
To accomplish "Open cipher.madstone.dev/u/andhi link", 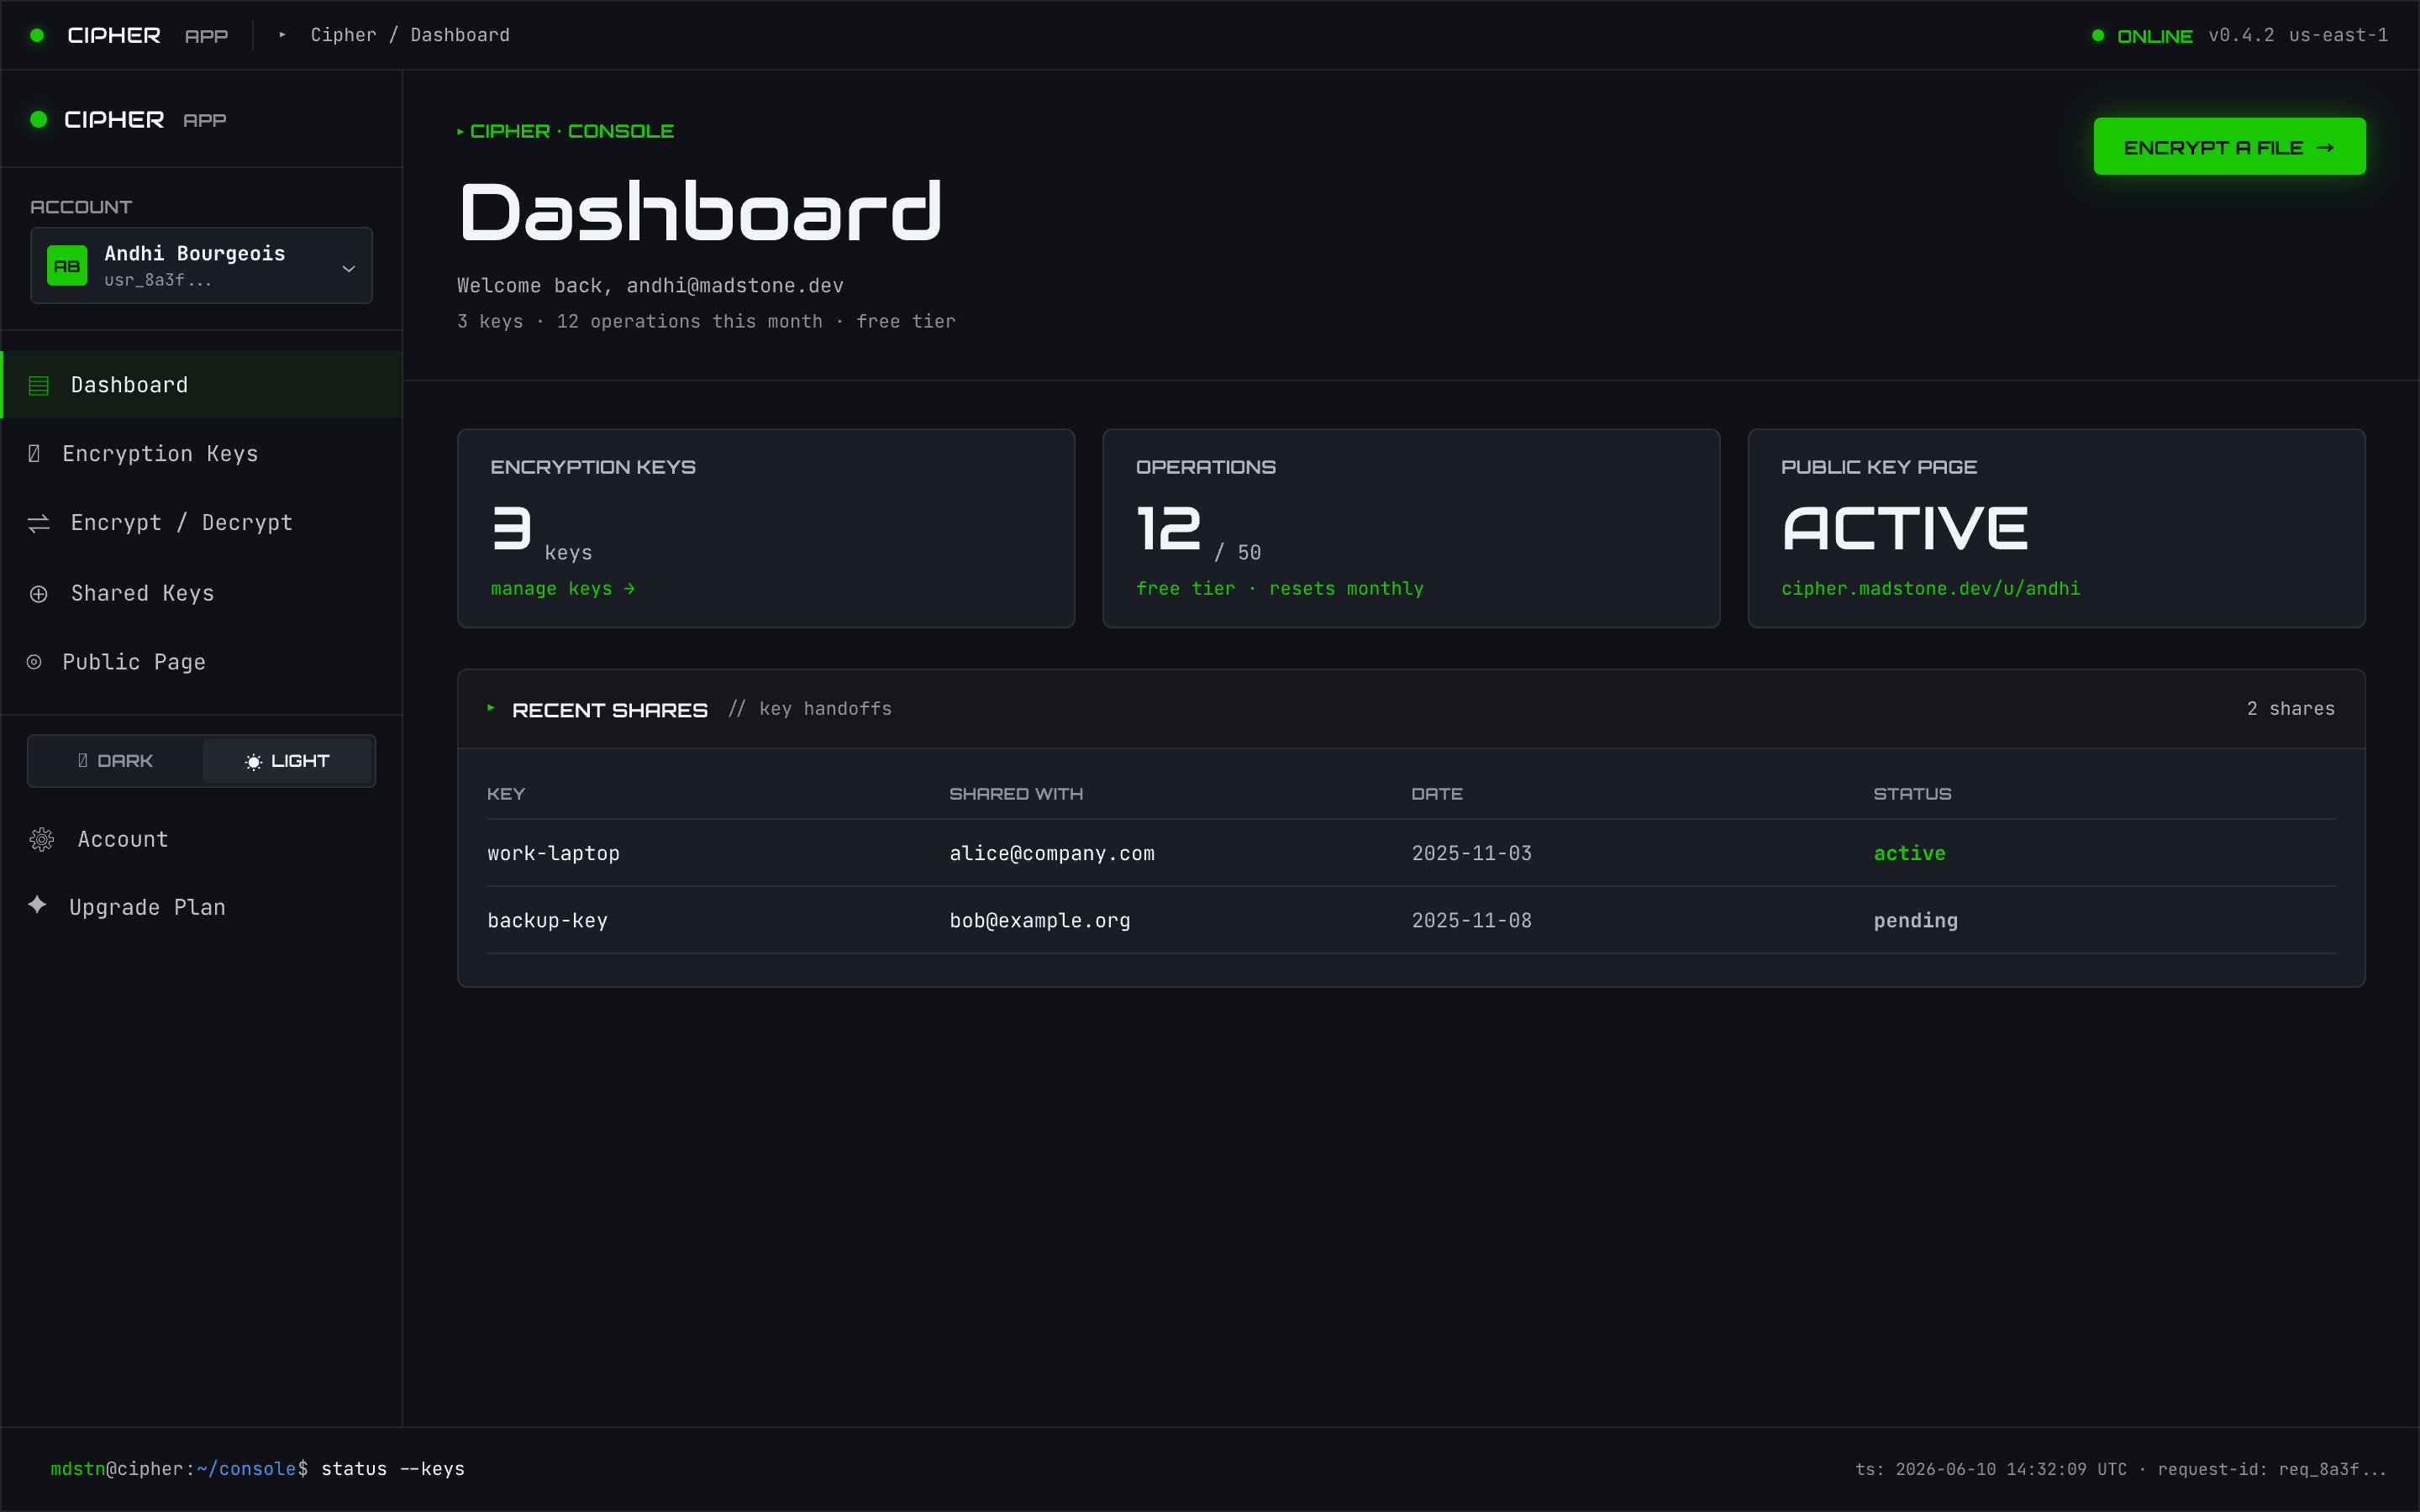I will (1930, 589).
